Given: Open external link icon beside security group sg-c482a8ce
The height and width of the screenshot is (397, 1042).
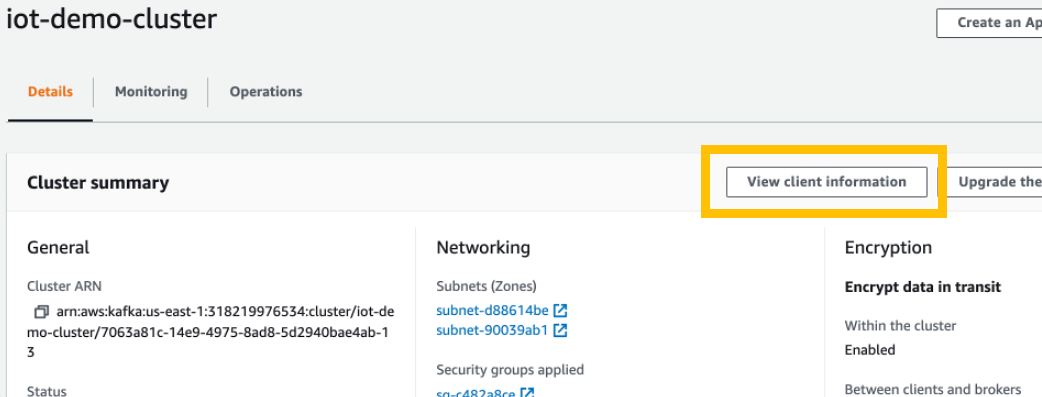Looking at the screenshot, I should (x=527, y=393).
